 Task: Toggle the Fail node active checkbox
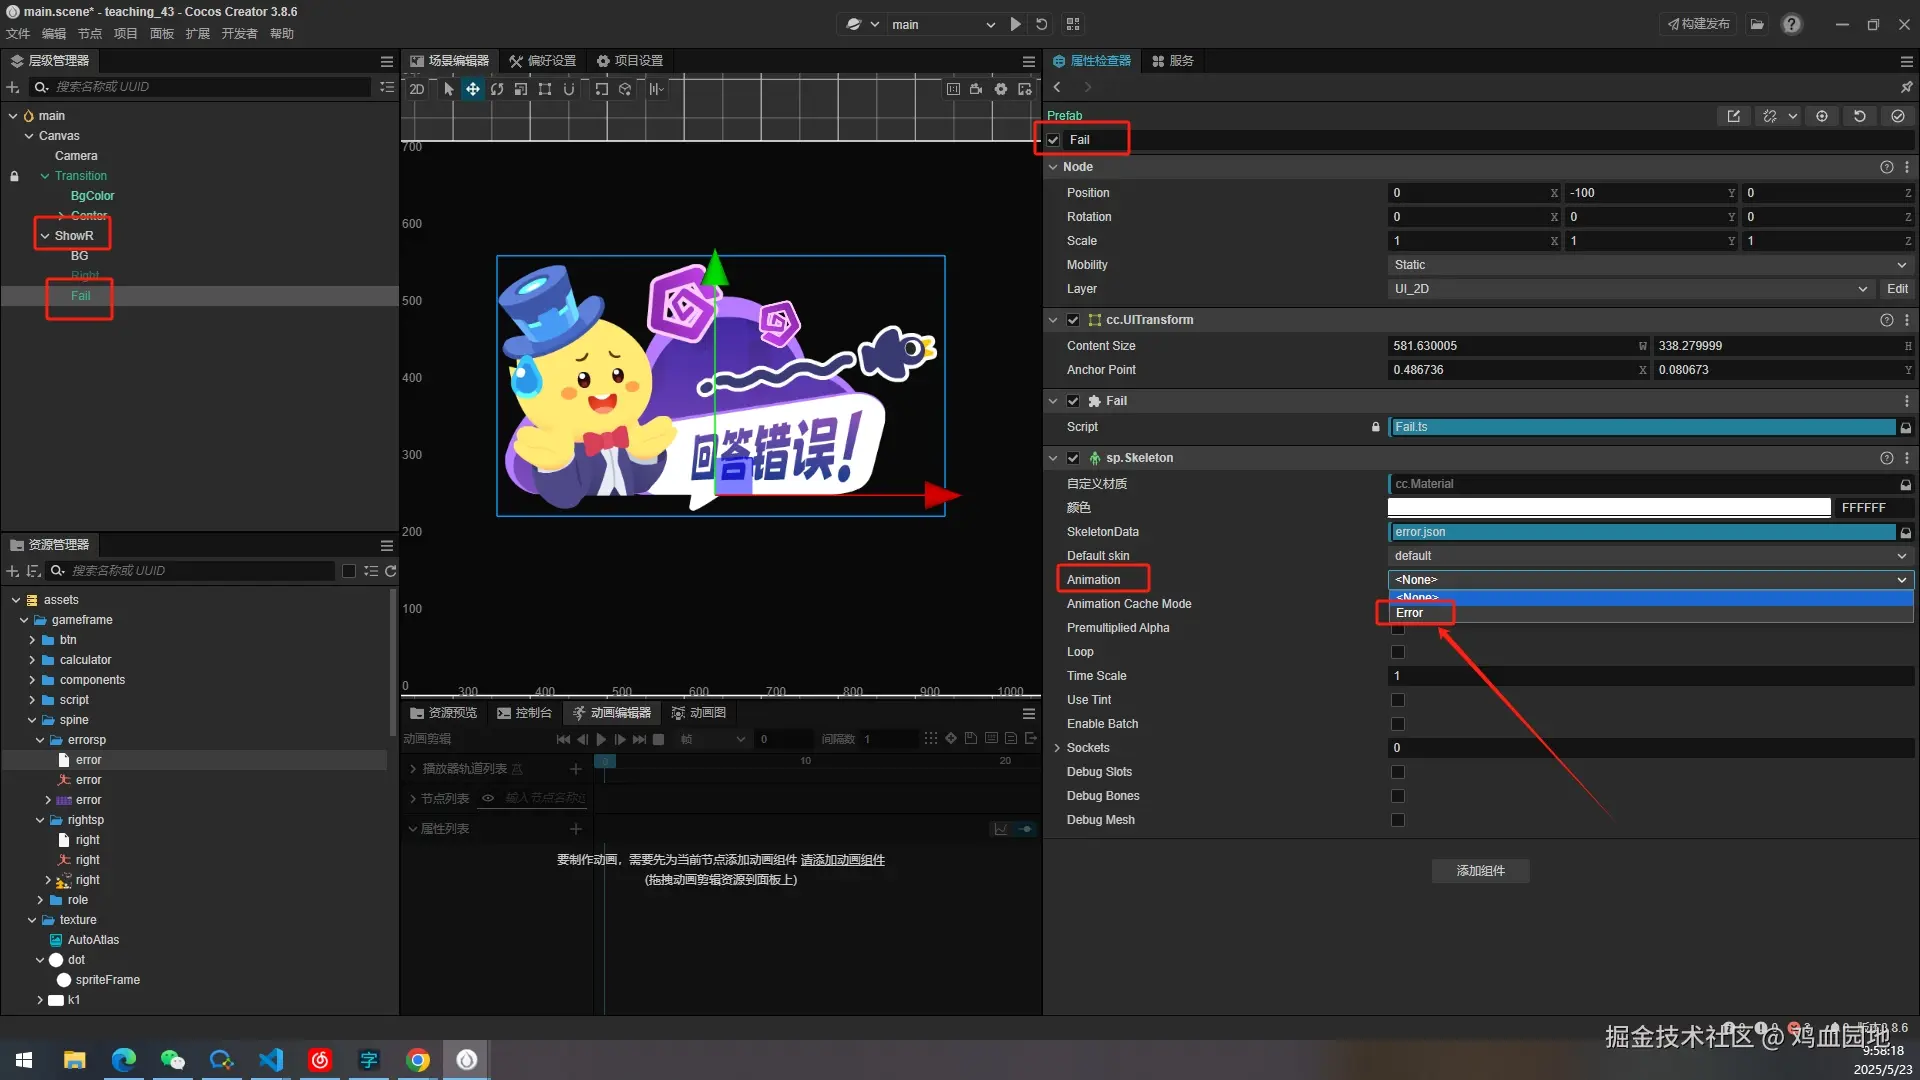point(1053,140)
